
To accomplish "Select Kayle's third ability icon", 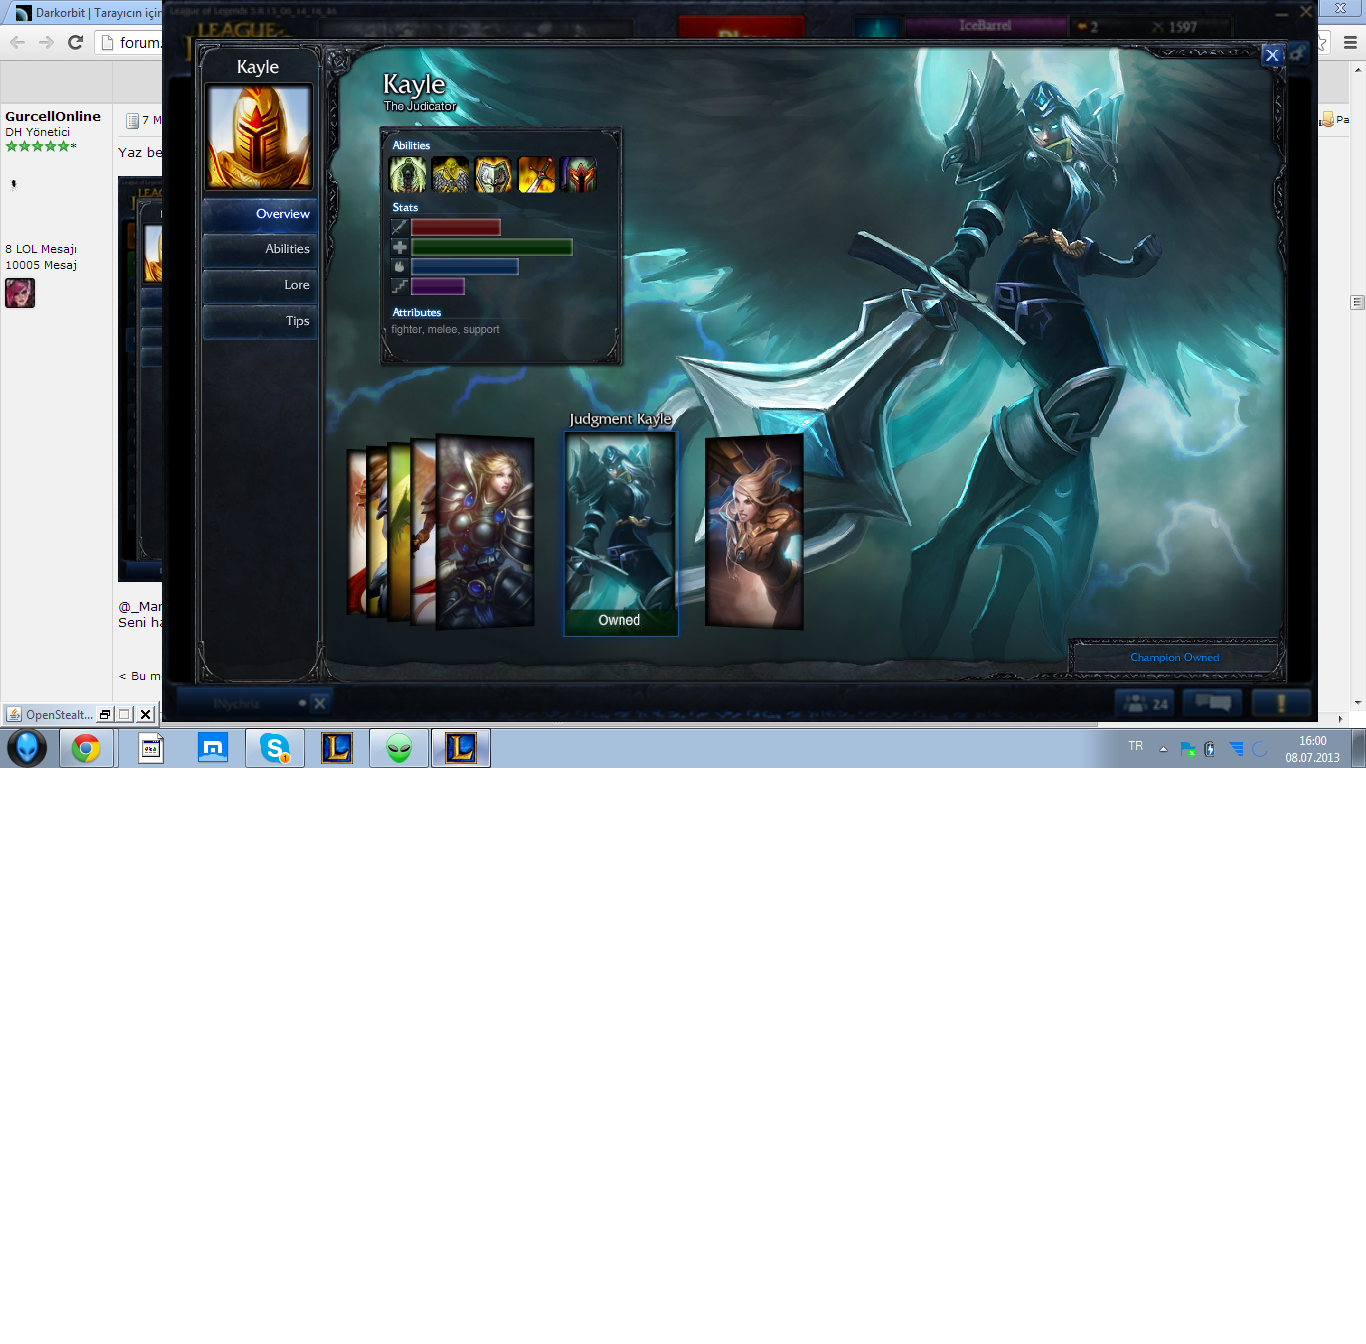I will tap(493, 175).
